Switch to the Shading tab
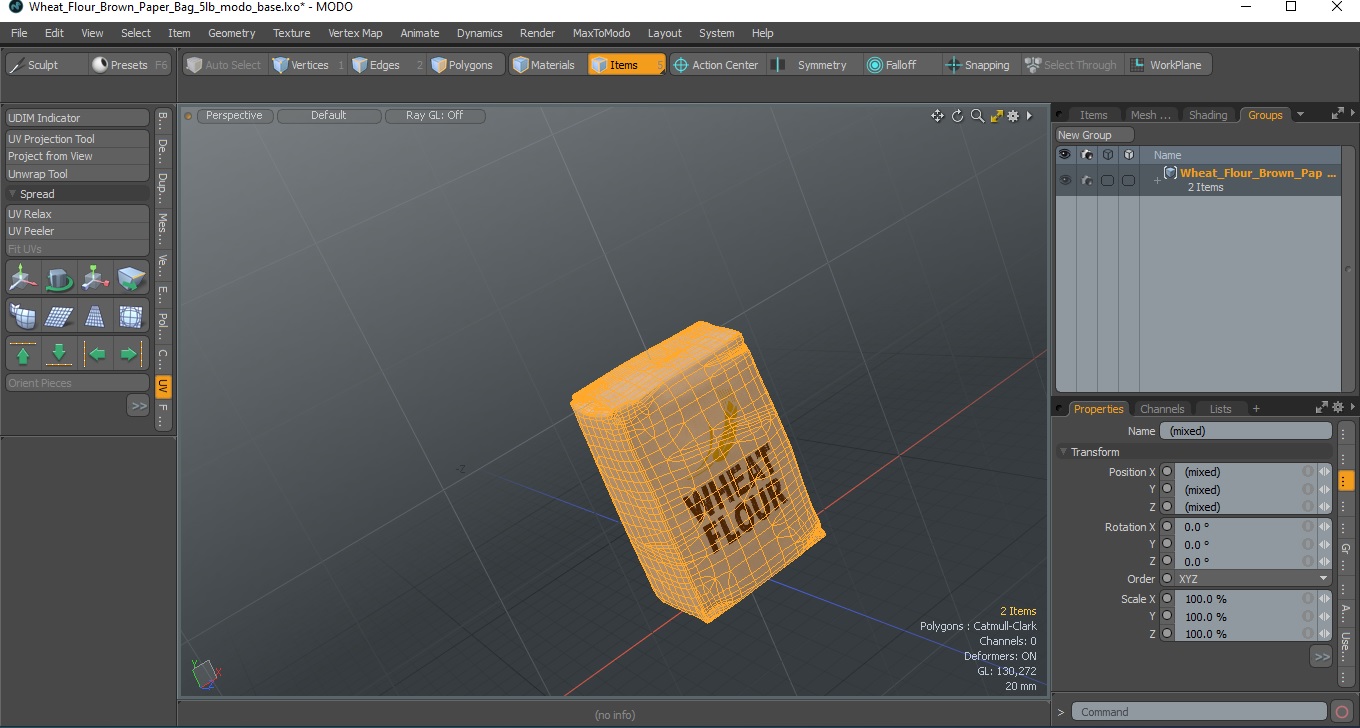The width and height of the screenshot is (1360, 728). pos(1207,115)
